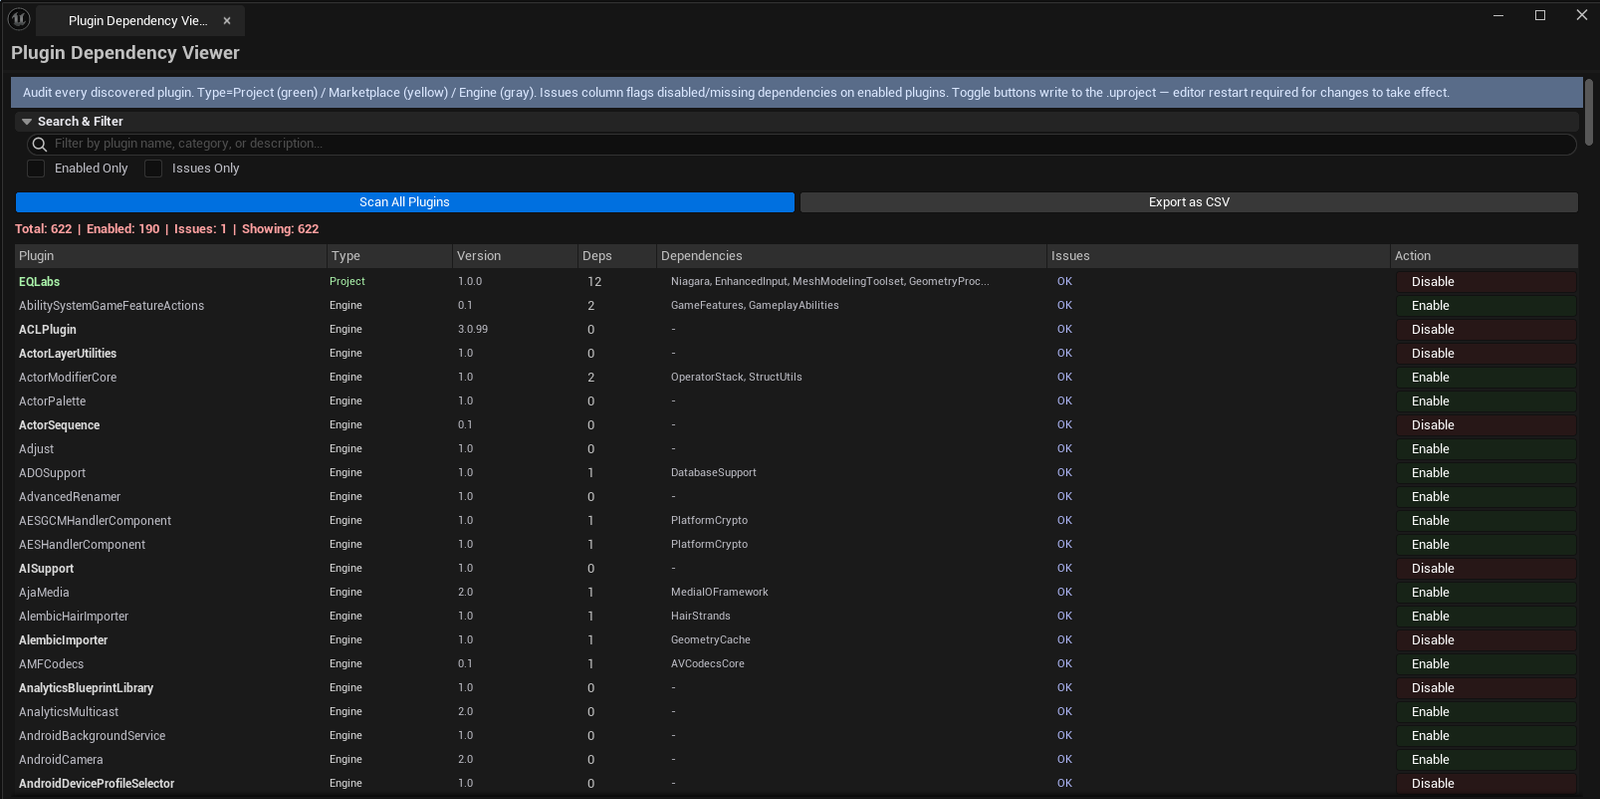
Task: Click the DatabaseSupport dependency text
Action: [713, 473]
